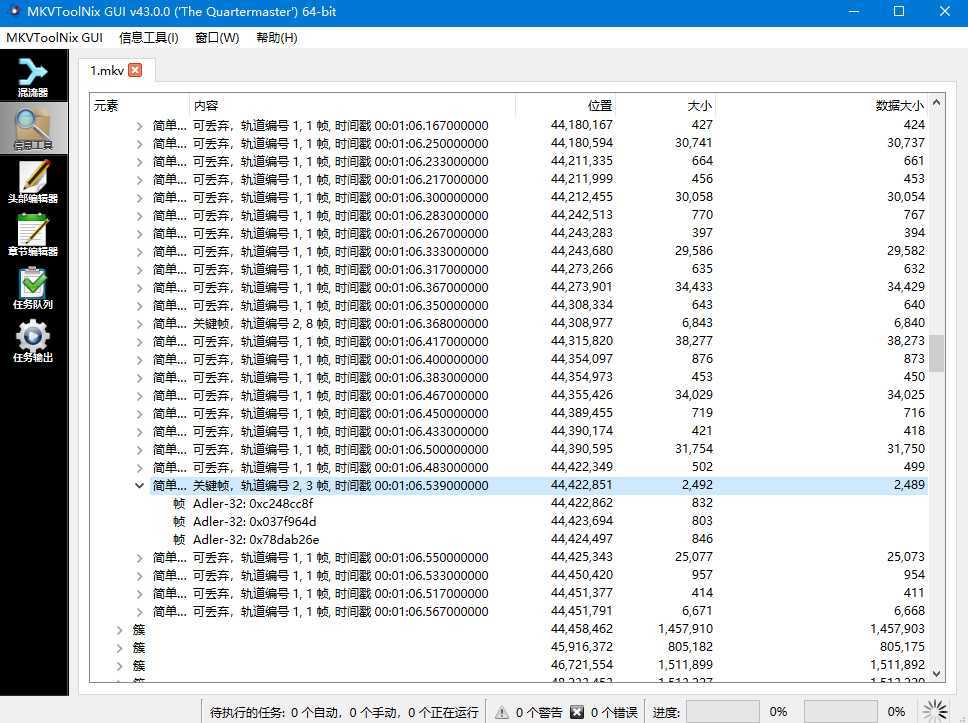Expand the row with timestamp 00:01:06.250000000
The image size is (968, 723).
click(140, 144)
